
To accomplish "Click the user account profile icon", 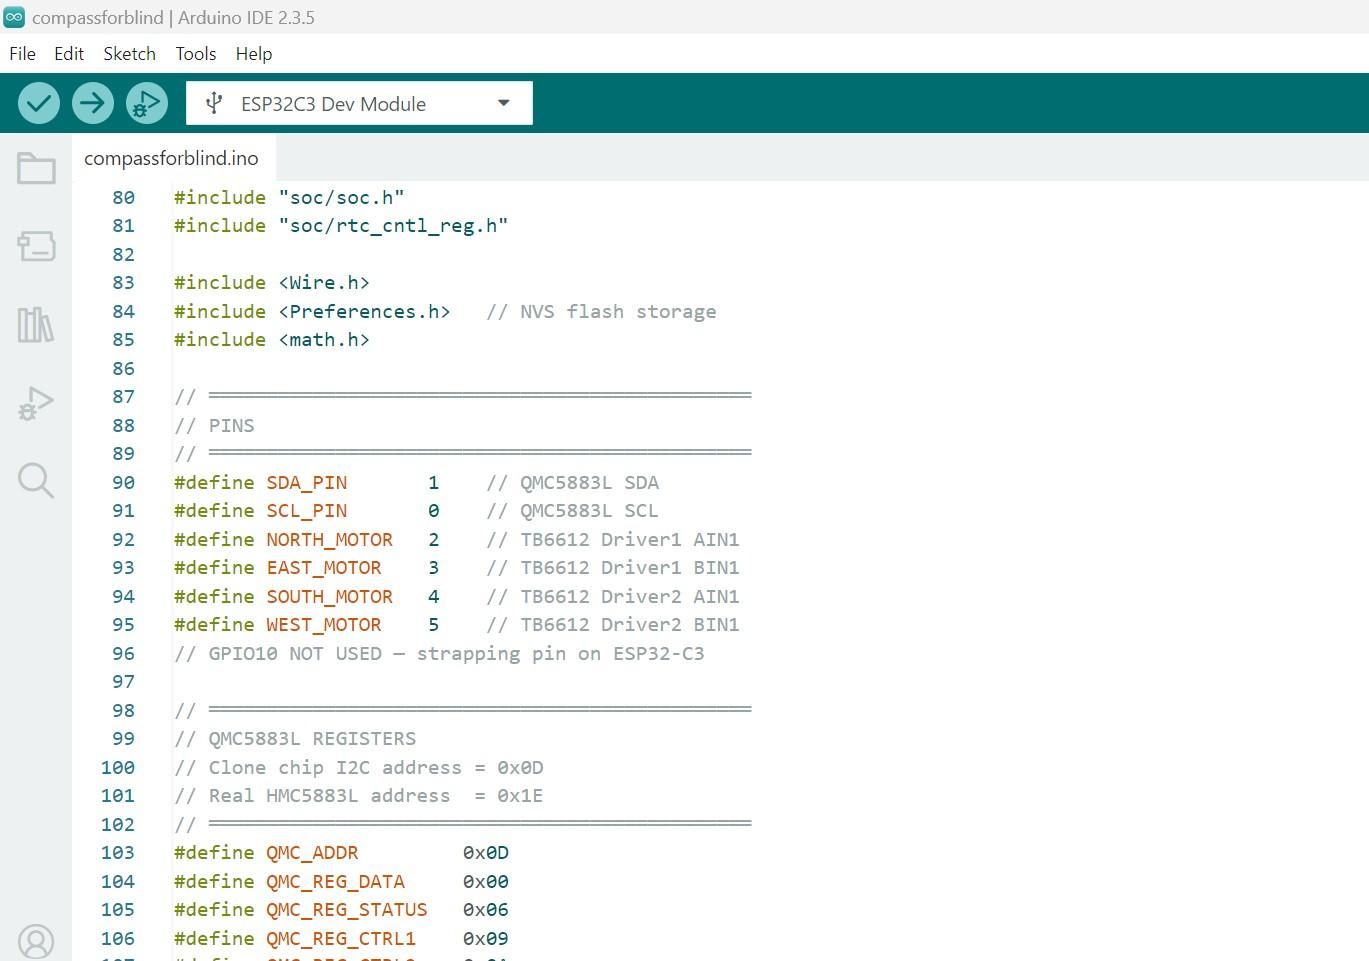I will (x=36, y=941).
